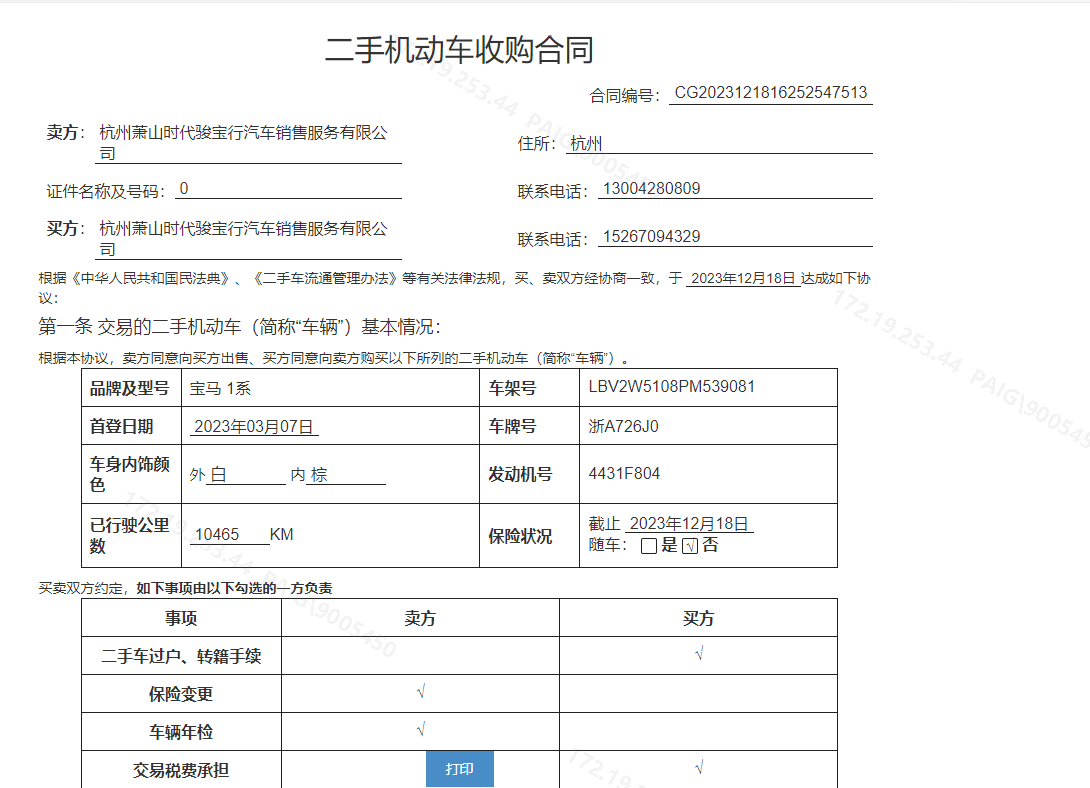Click the 保险变更 row label

pyautogui.click(x=181, y=694)
